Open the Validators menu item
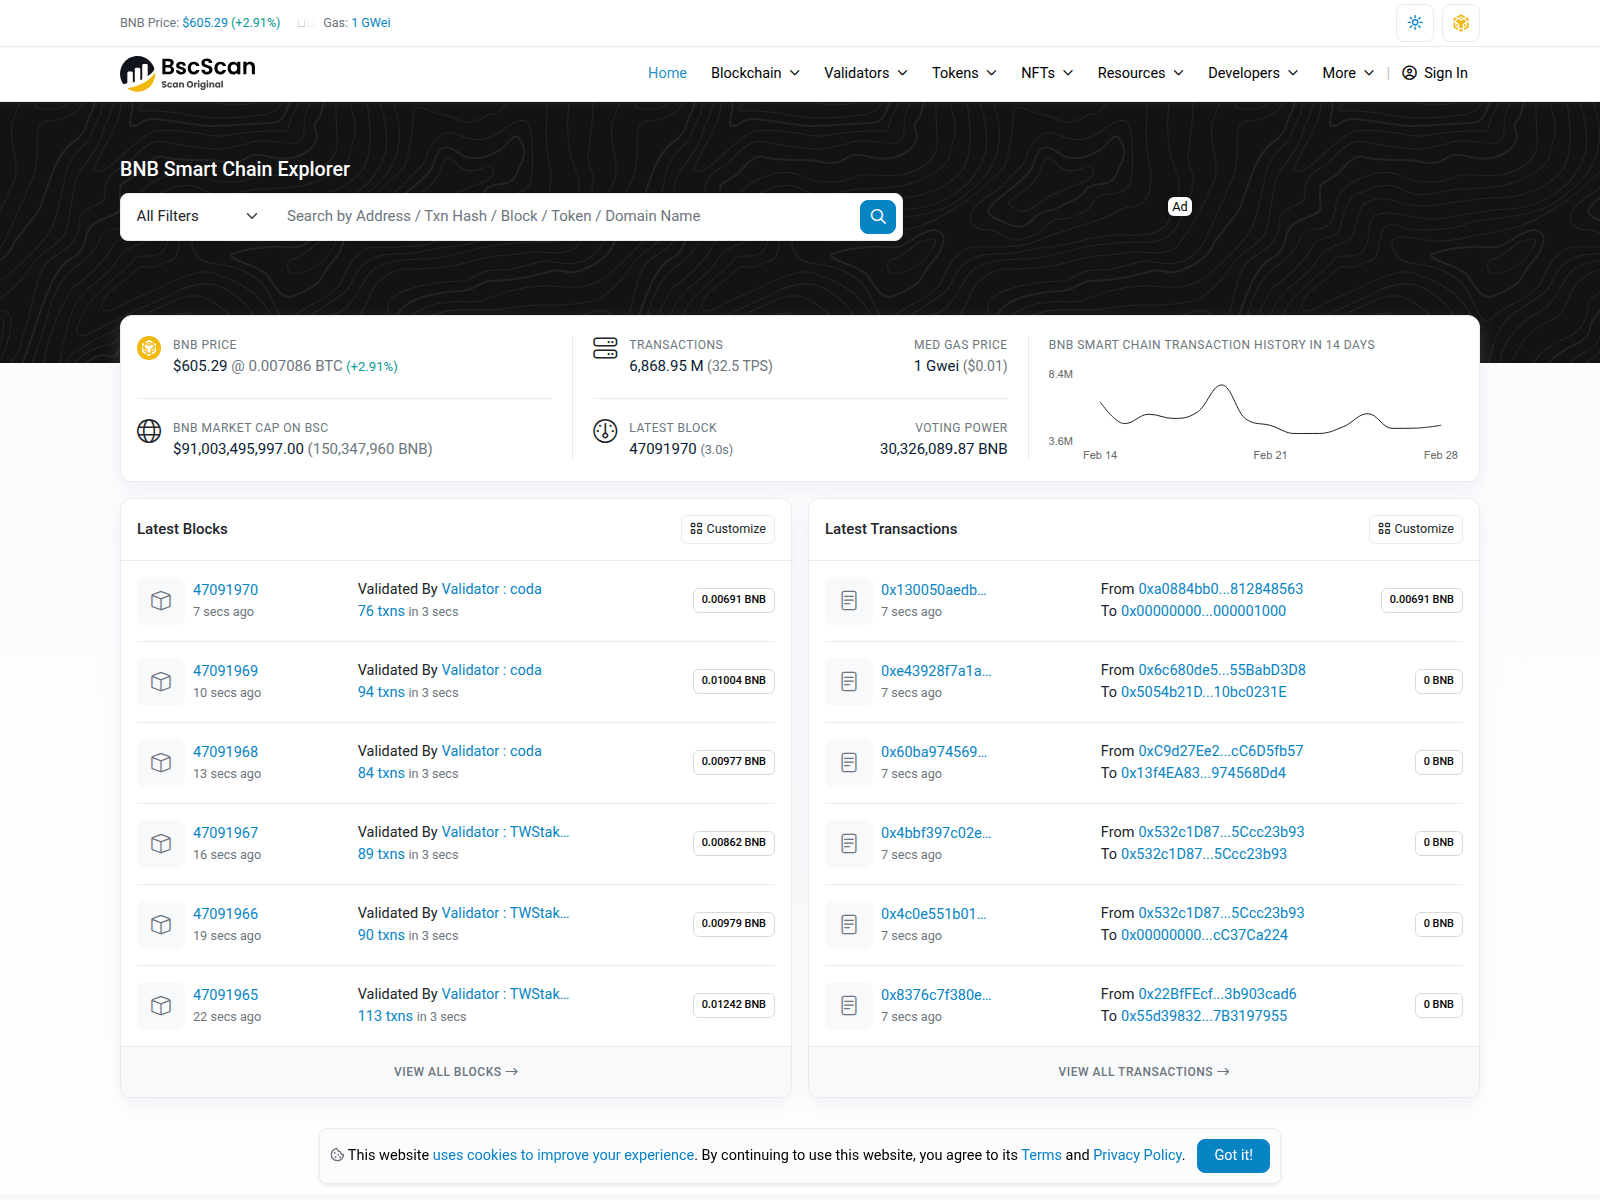Viewport: 1600px width, 1200px height. (x=865, y=73)
